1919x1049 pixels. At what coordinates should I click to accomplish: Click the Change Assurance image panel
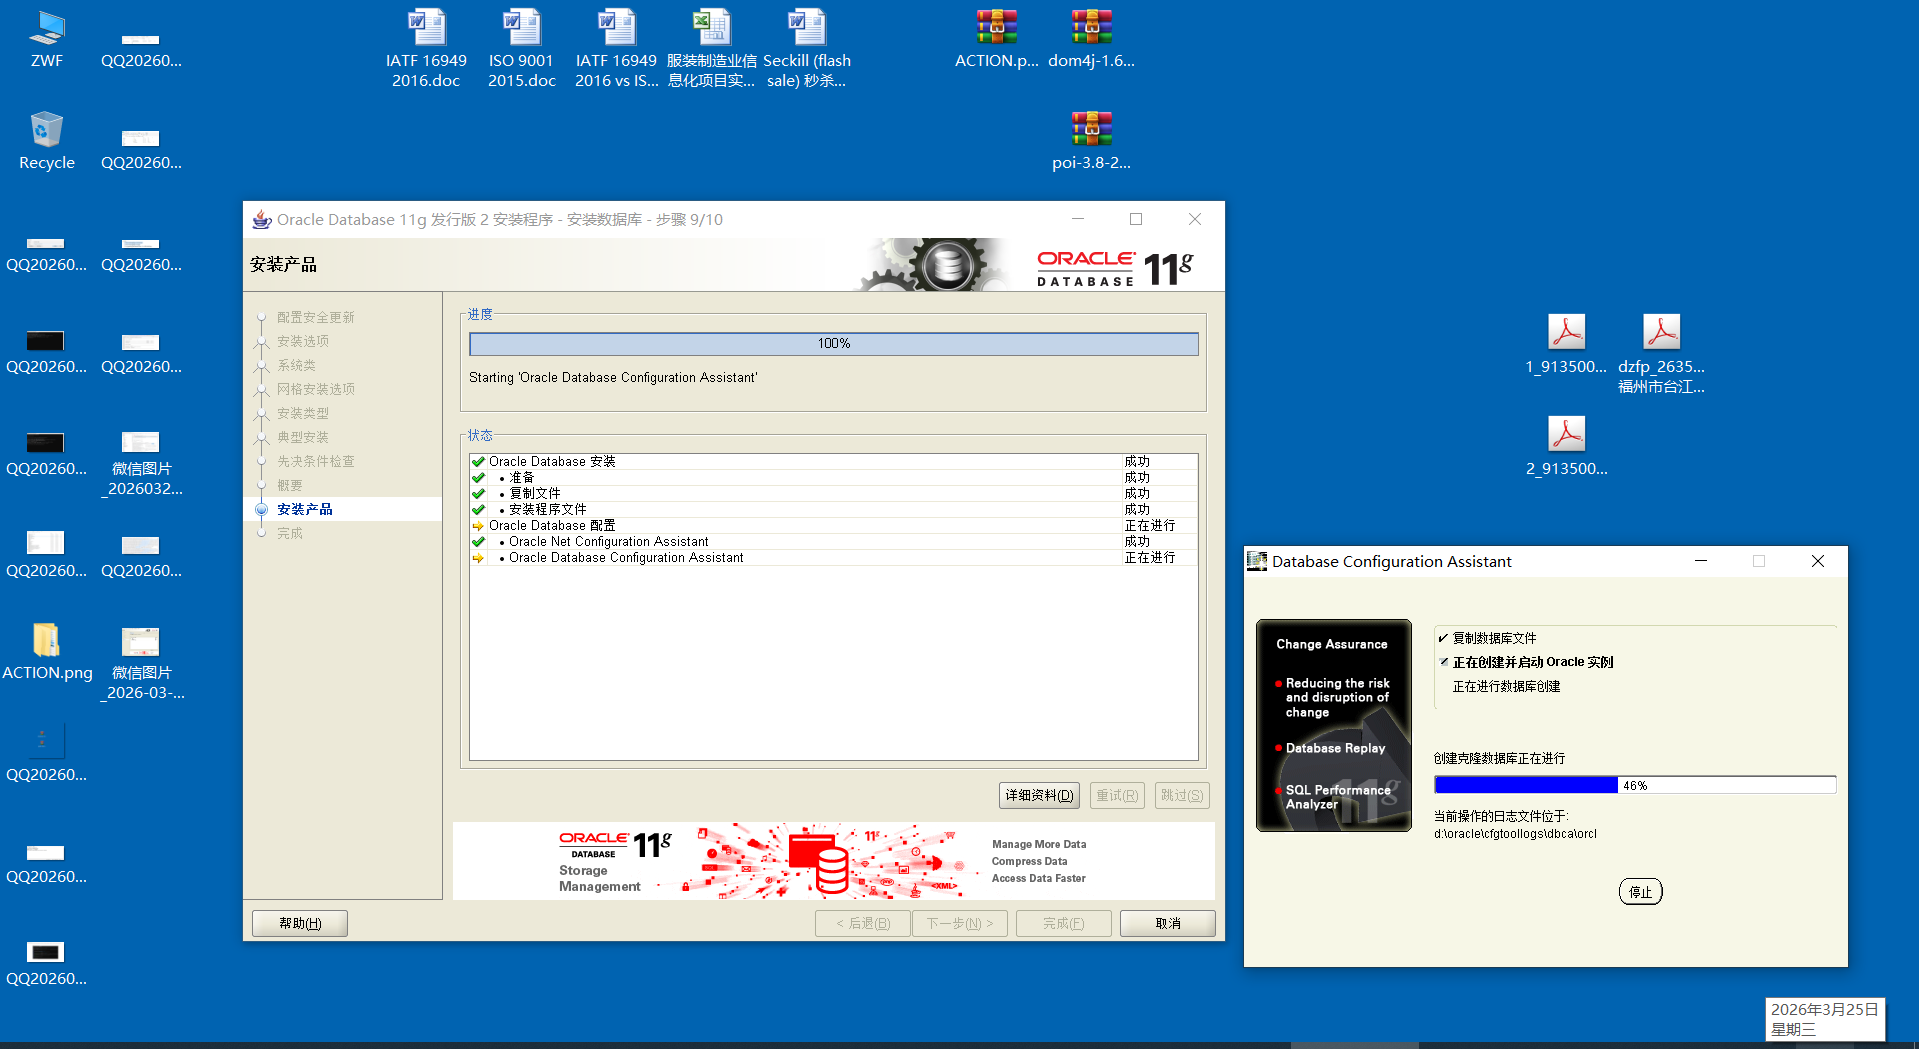tap(1333, 725)
